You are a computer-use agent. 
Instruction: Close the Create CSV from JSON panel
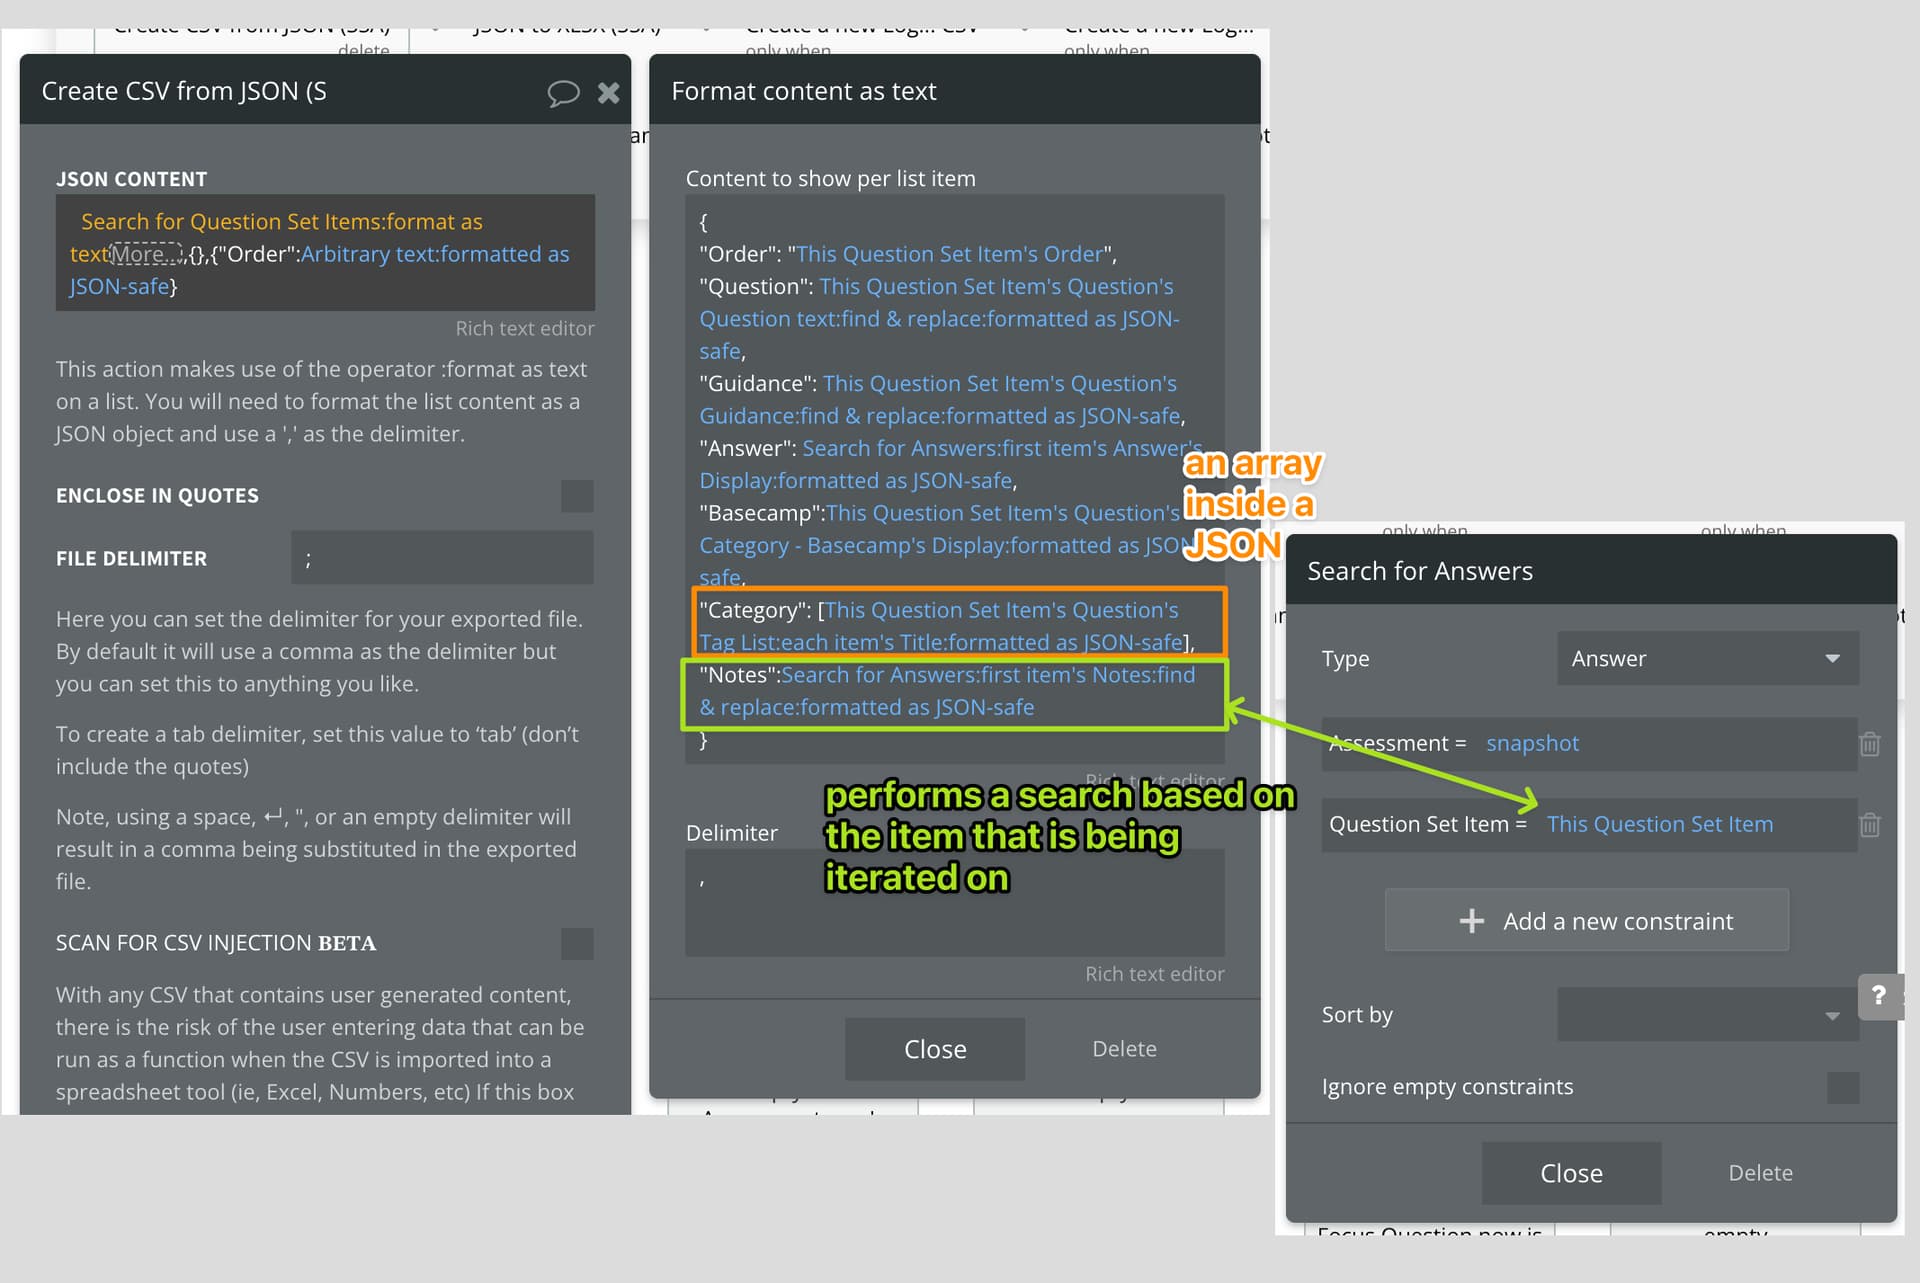(x=608, y=93)
